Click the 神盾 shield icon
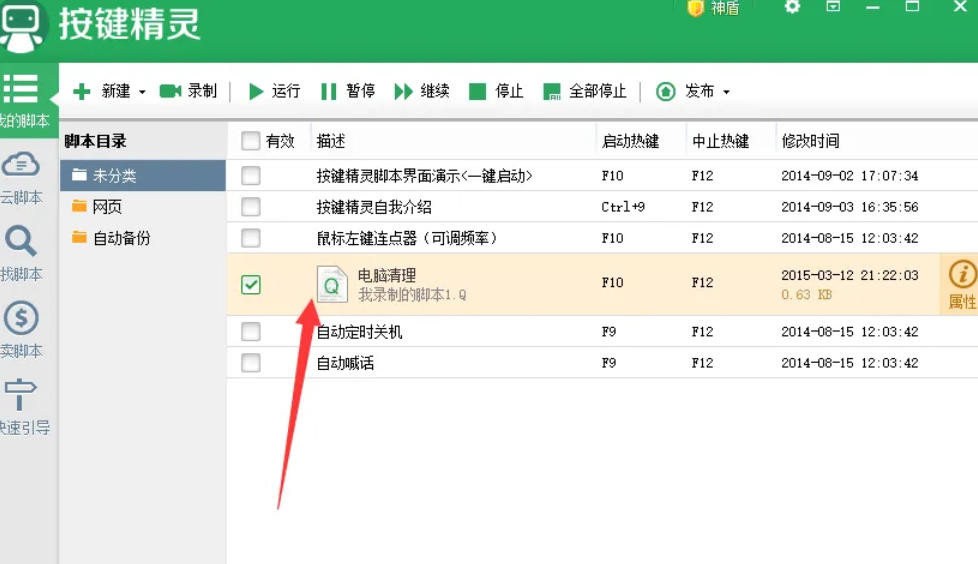This screenshot has width=978, height=564. coord(696,8)
